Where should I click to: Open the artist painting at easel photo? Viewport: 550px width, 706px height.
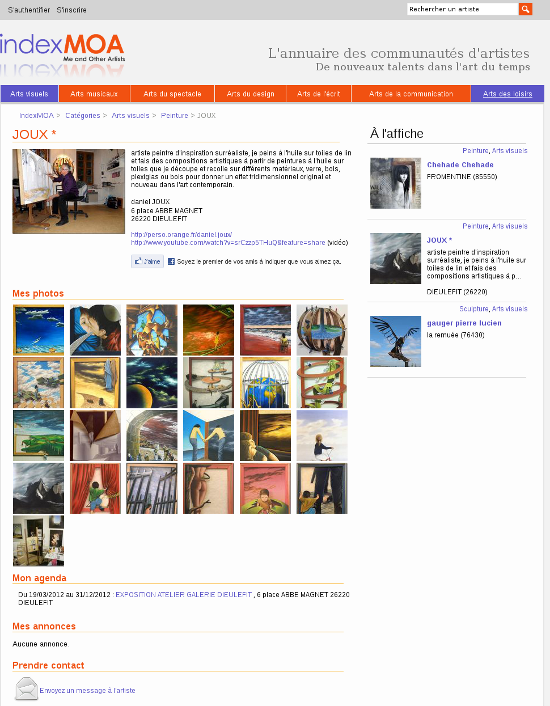[x=68, y=191]
